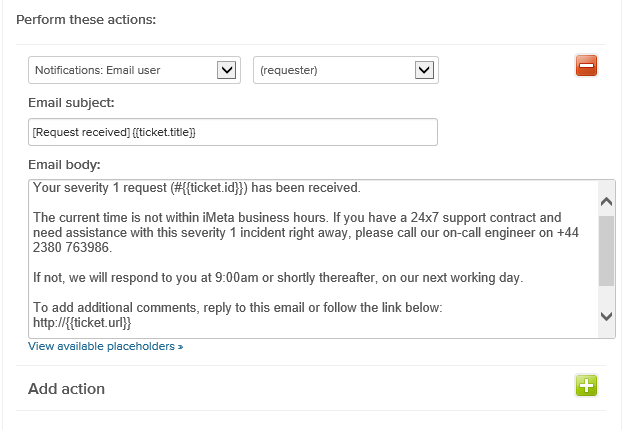Click the Add action label
Screen dimensions: 629x430
[67, 389]
